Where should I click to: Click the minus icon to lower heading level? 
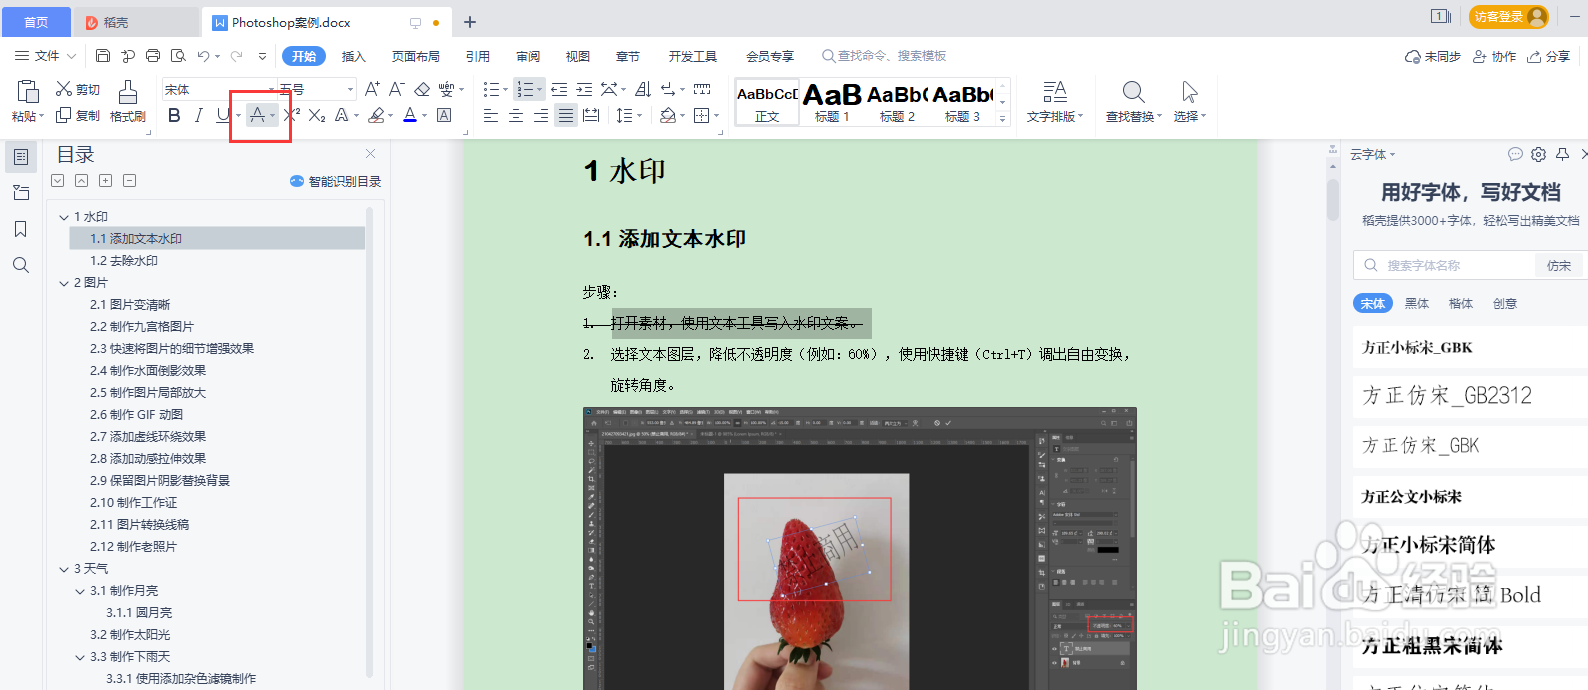click(129, 181)
